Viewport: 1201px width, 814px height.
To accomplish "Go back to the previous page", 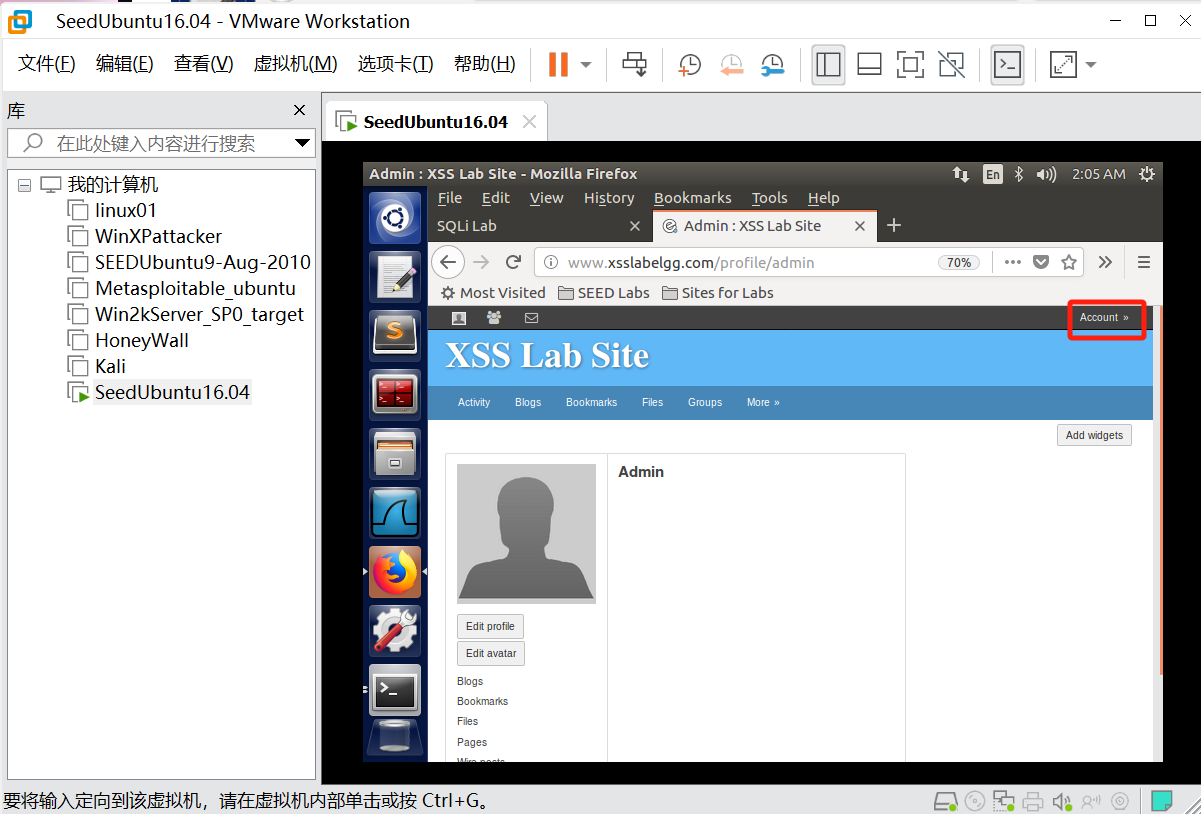I will pos(447,262).
